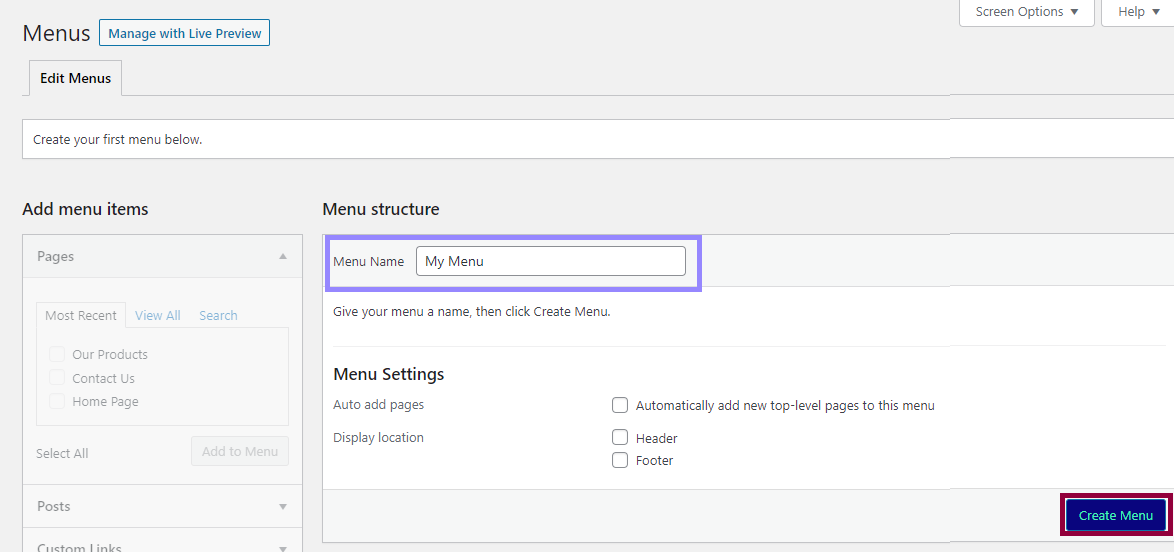Select the Edit Menus tab
The image size is (1174, 552).
point(76,78)
